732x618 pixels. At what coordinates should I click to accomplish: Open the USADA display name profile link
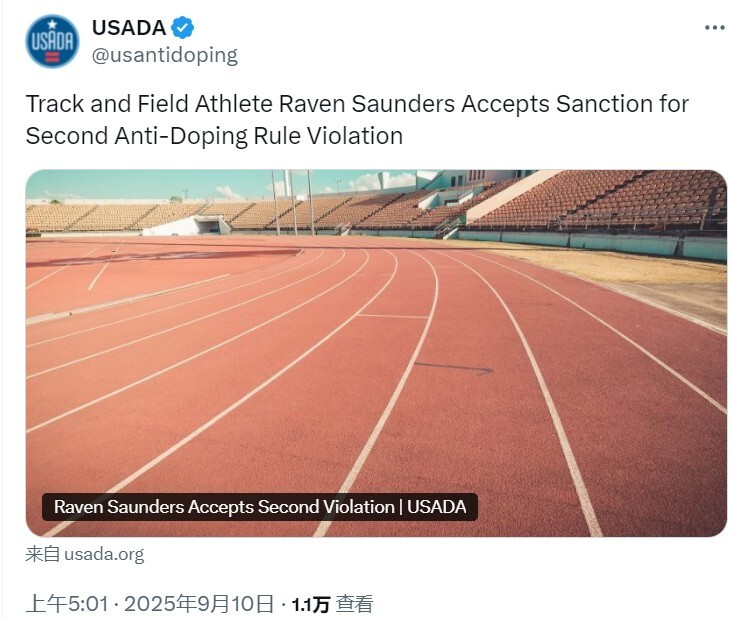click(129, 28)
